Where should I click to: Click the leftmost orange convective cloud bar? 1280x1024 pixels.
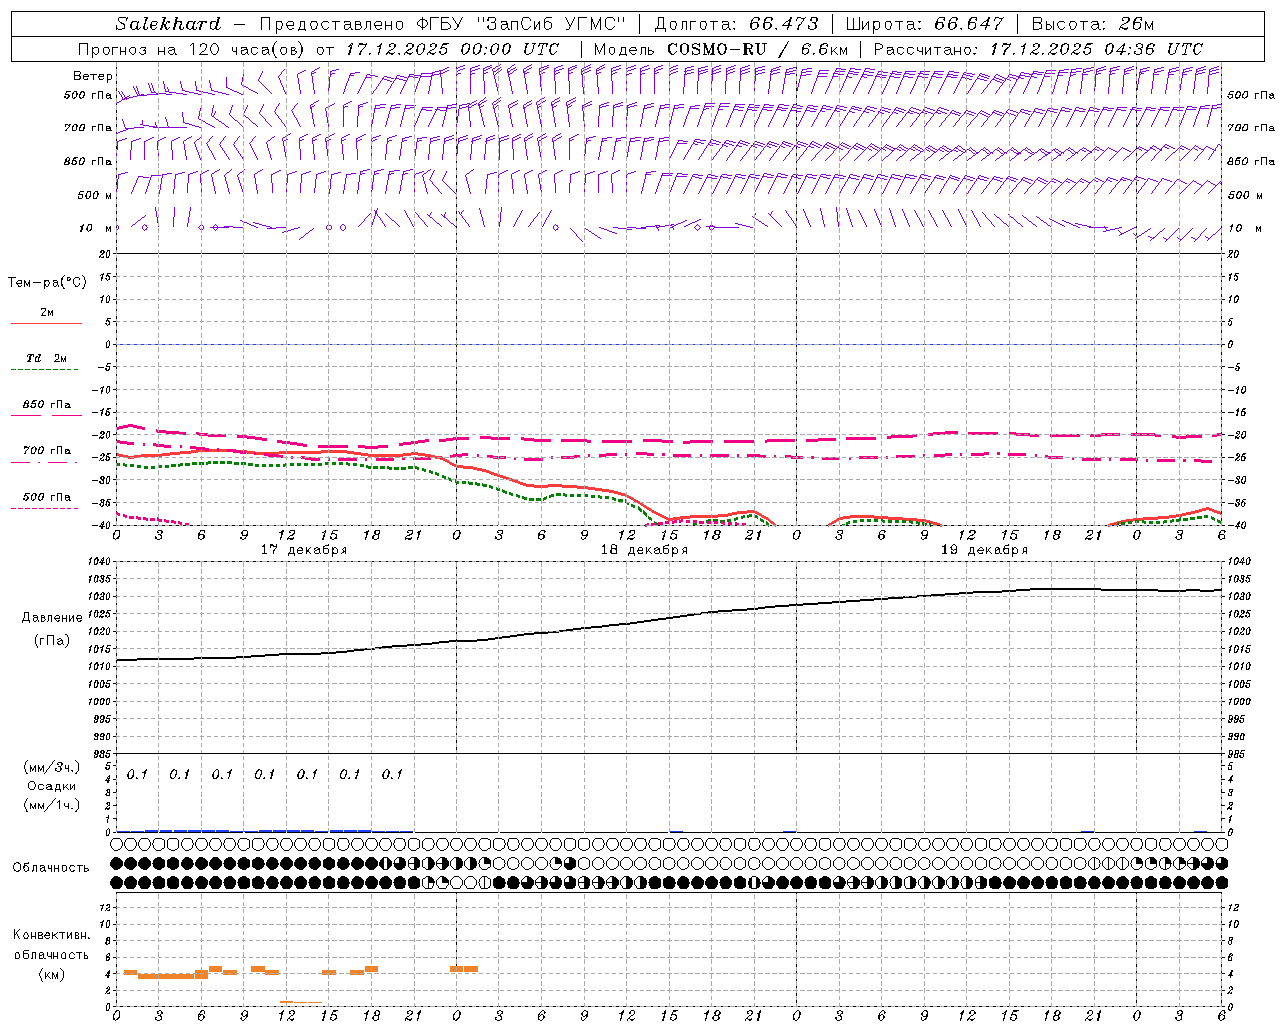pos(130,972)
